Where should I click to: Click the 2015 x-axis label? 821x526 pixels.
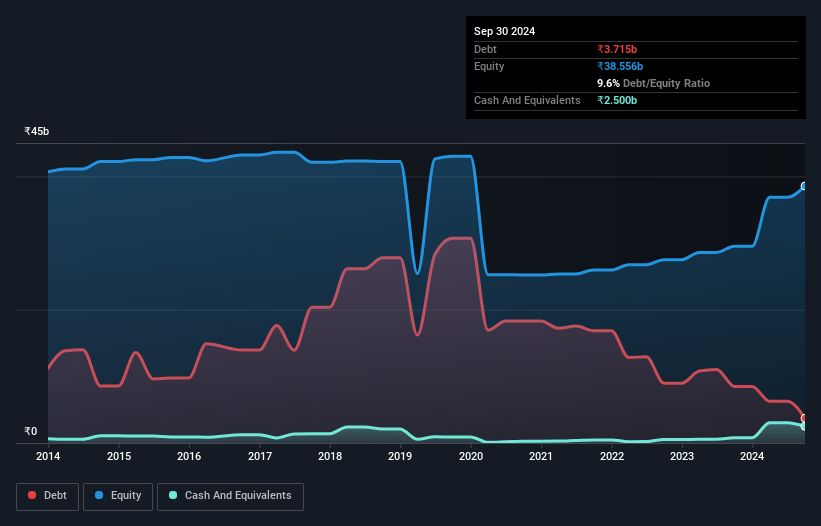119,456
